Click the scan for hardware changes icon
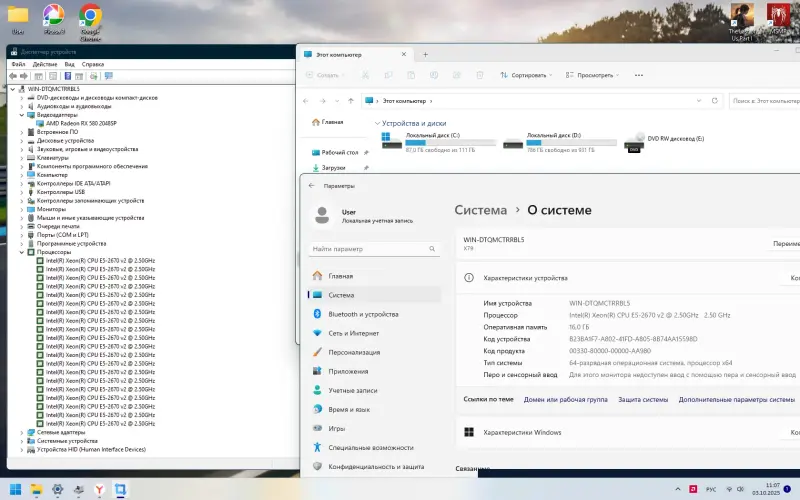 coord(95,76)
